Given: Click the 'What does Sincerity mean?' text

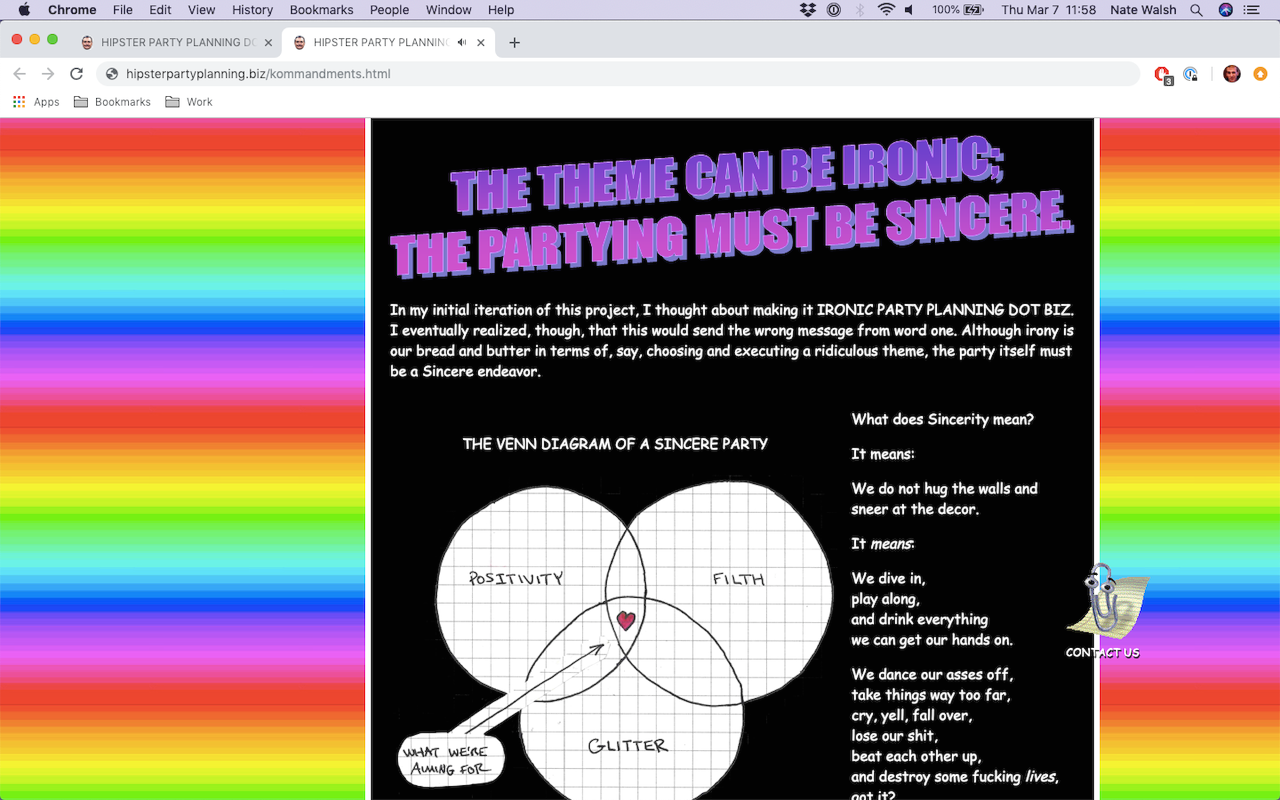Looking at the screenshot, I should point(943,420).
